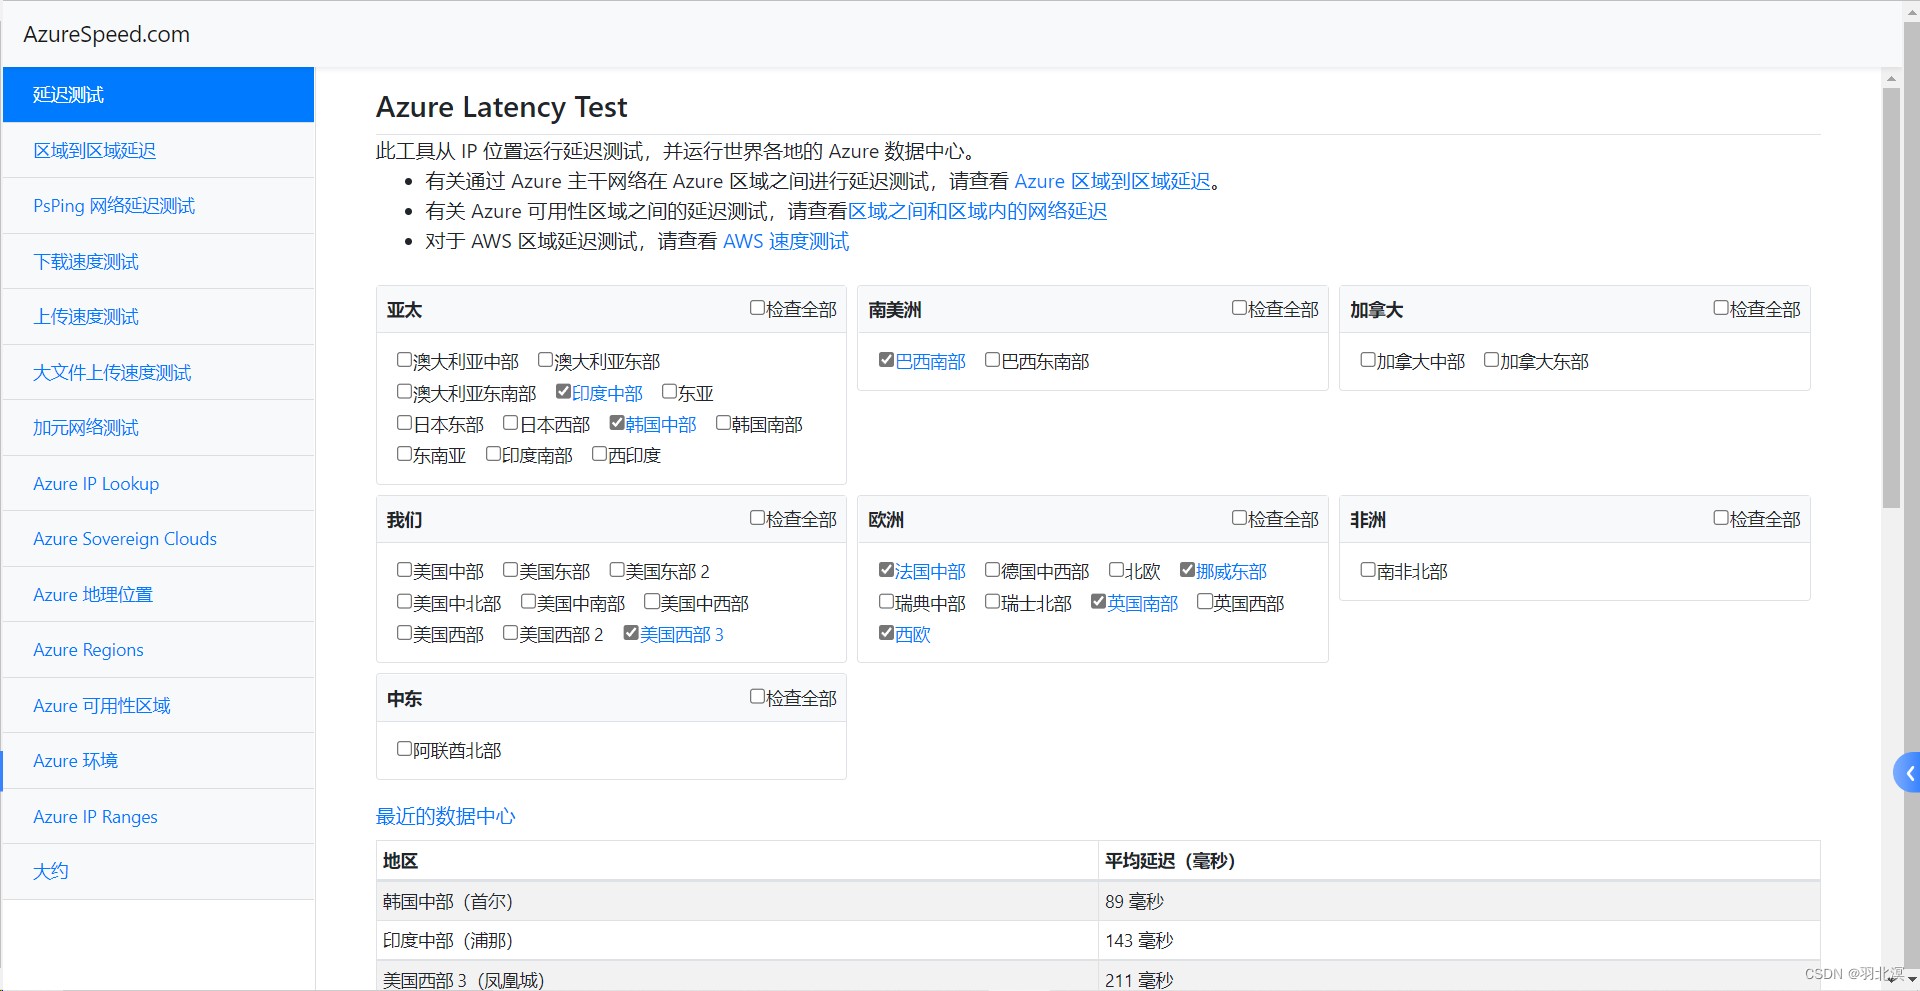The height and width of the screenshot is (991, 1920).
Task: Enable the 澳大利亚东部 checkbox
Action: pyautogui.click(x=545, y=360)
